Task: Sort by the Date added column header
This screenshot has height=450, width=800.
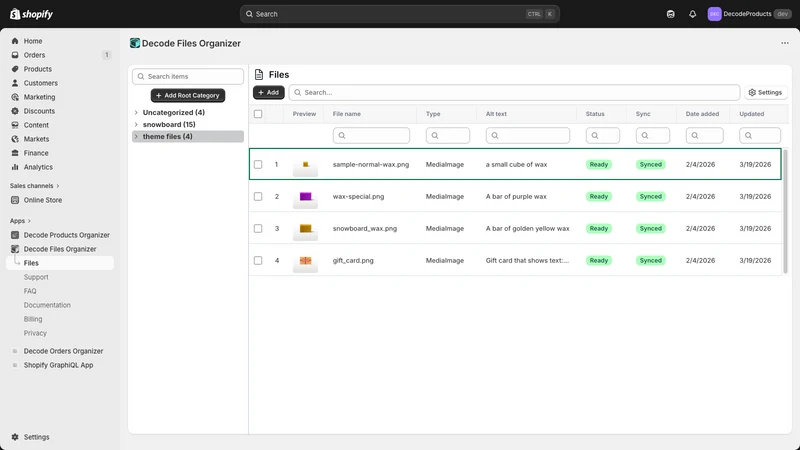Action: coord(702,114)
